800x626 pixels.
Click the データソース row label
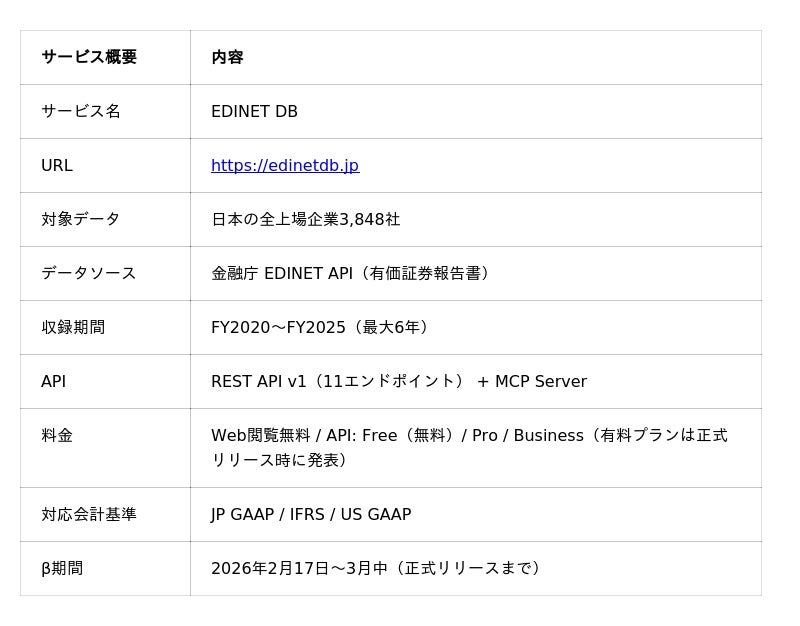pos(89,274)
